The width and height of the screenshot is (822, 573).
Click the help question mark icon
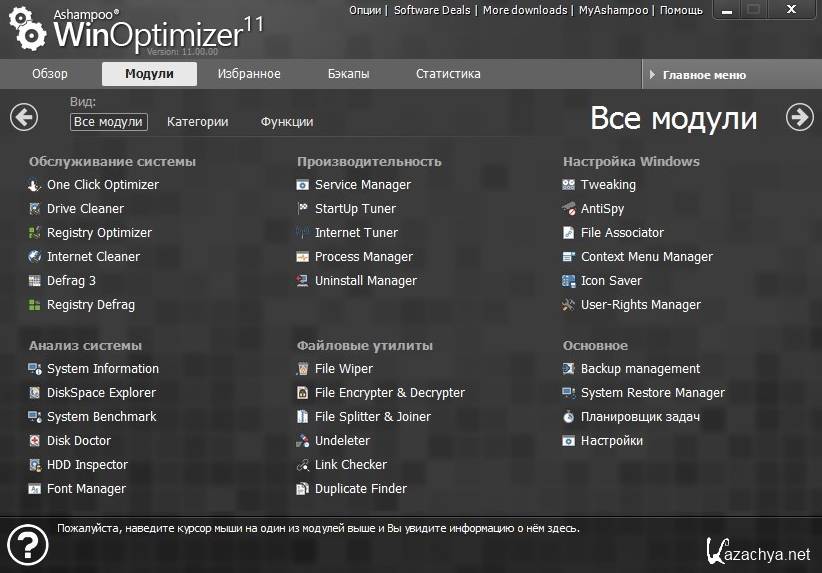27,545
